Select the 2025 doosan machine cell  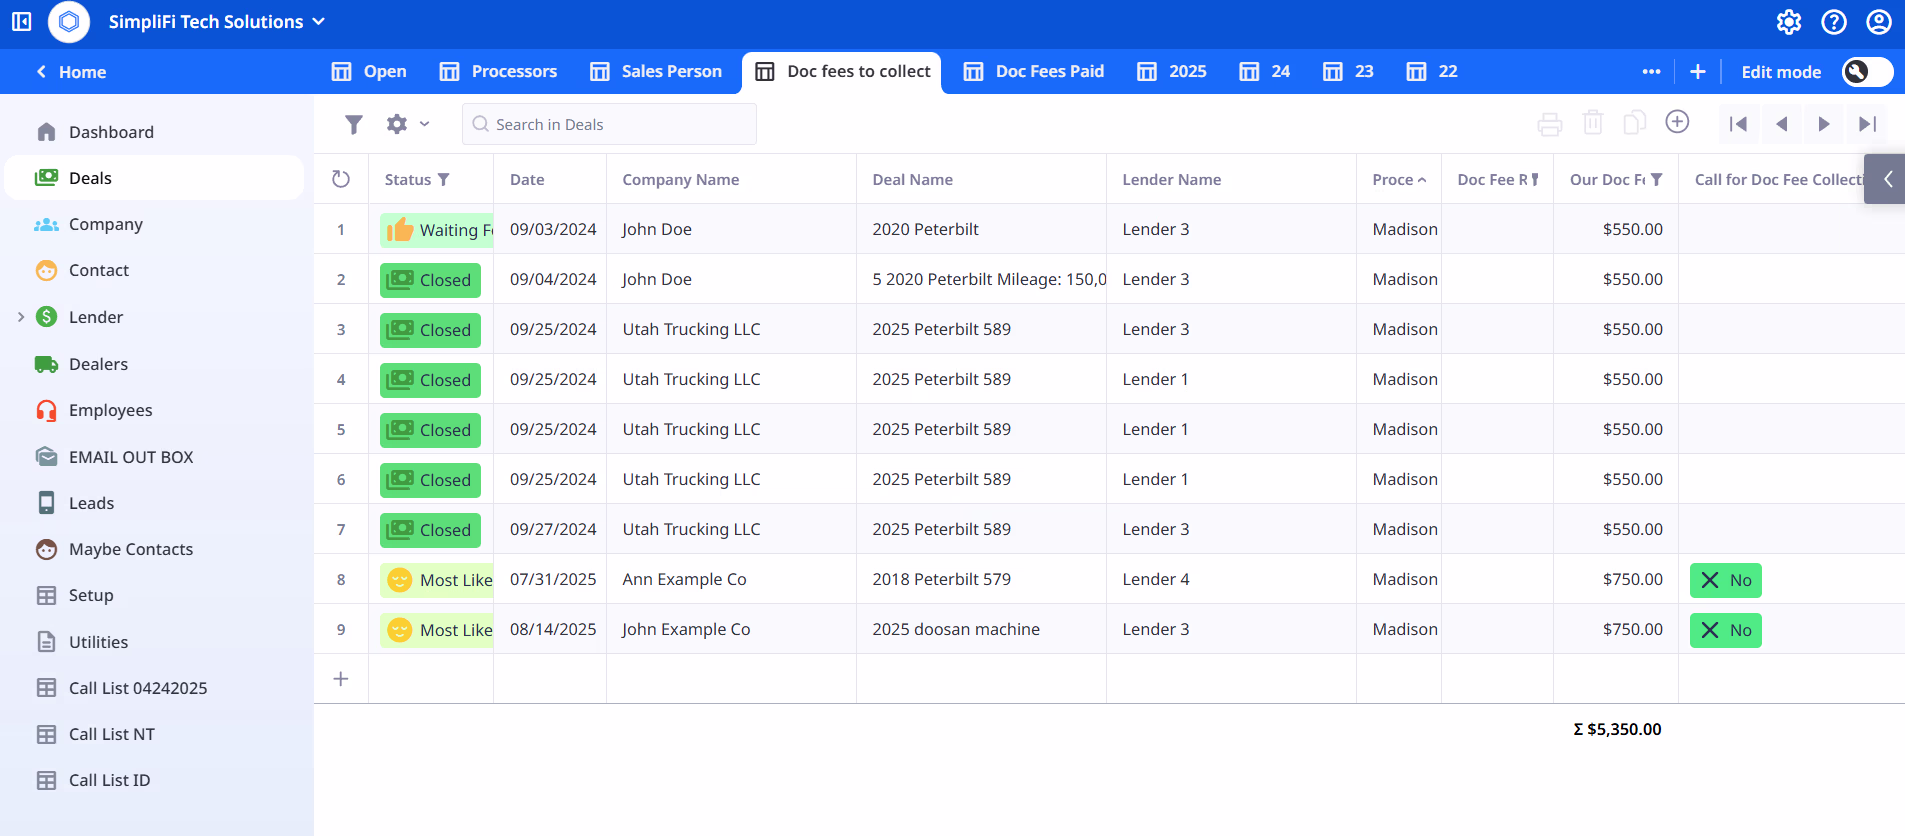(981, 629)
